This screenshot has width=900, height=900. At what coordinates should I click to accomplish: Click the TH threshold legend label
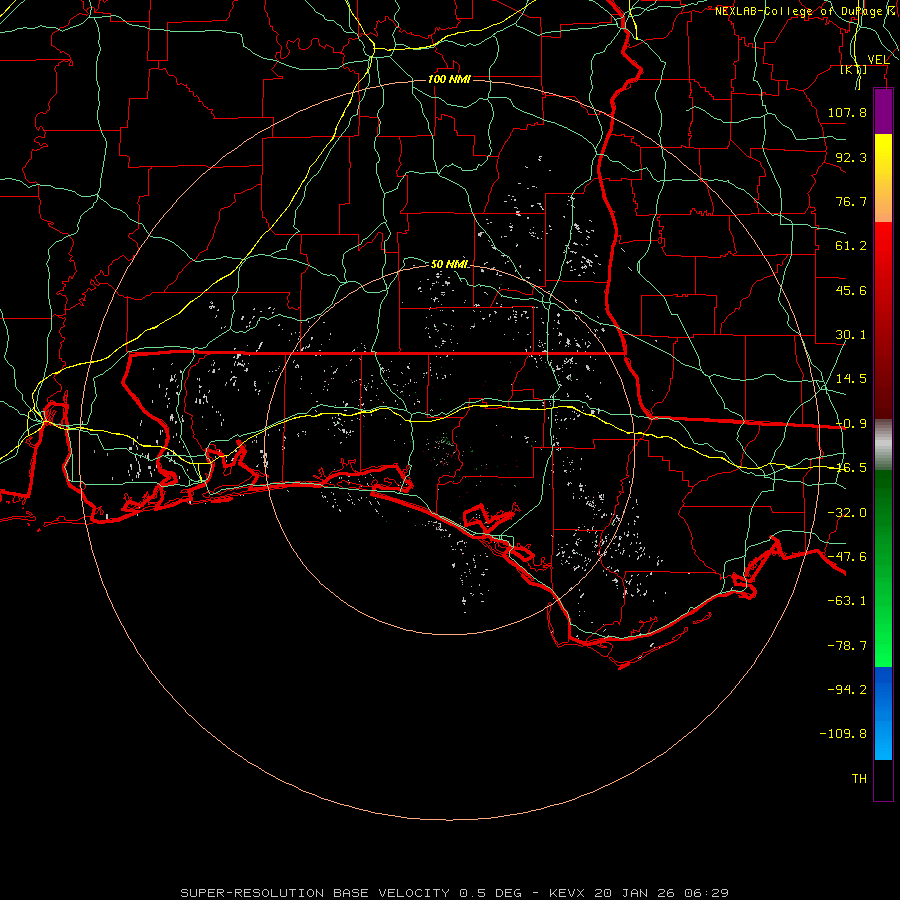point(859,779)
